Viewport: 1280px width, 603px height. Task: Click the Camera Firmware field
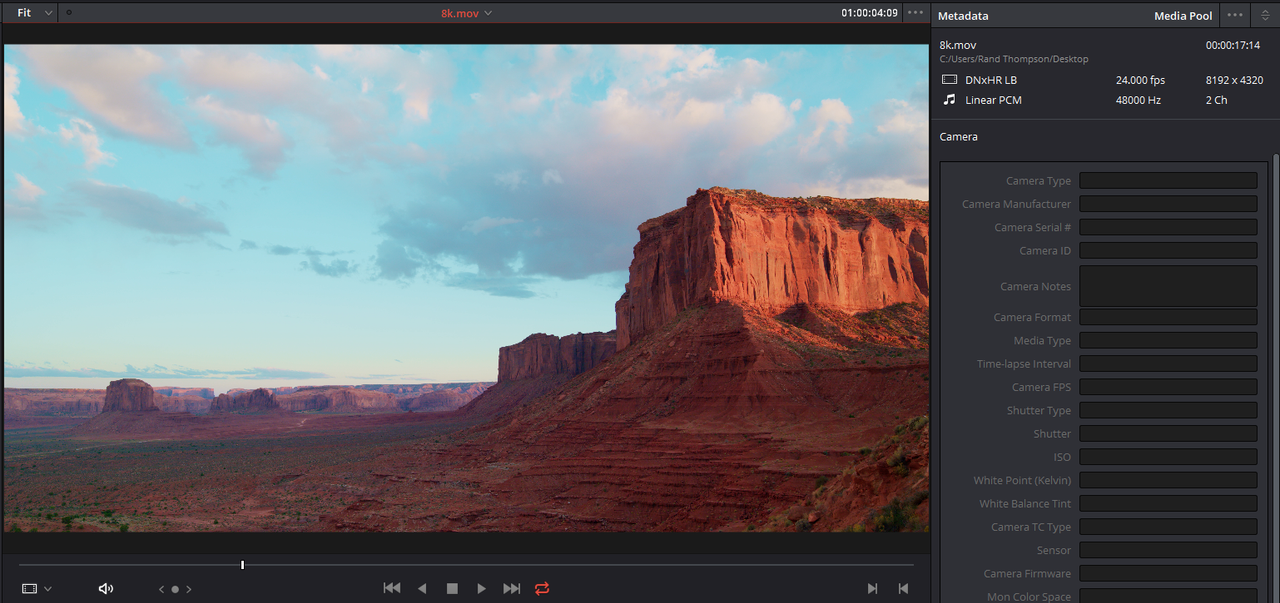click(x=1168, y=573)
